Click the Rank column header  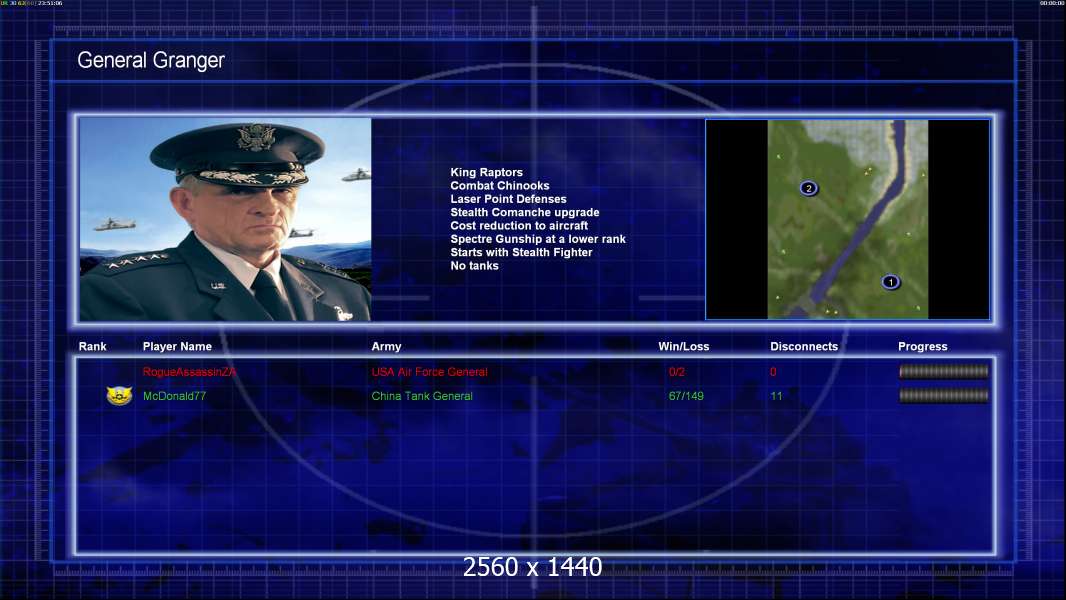92,347
